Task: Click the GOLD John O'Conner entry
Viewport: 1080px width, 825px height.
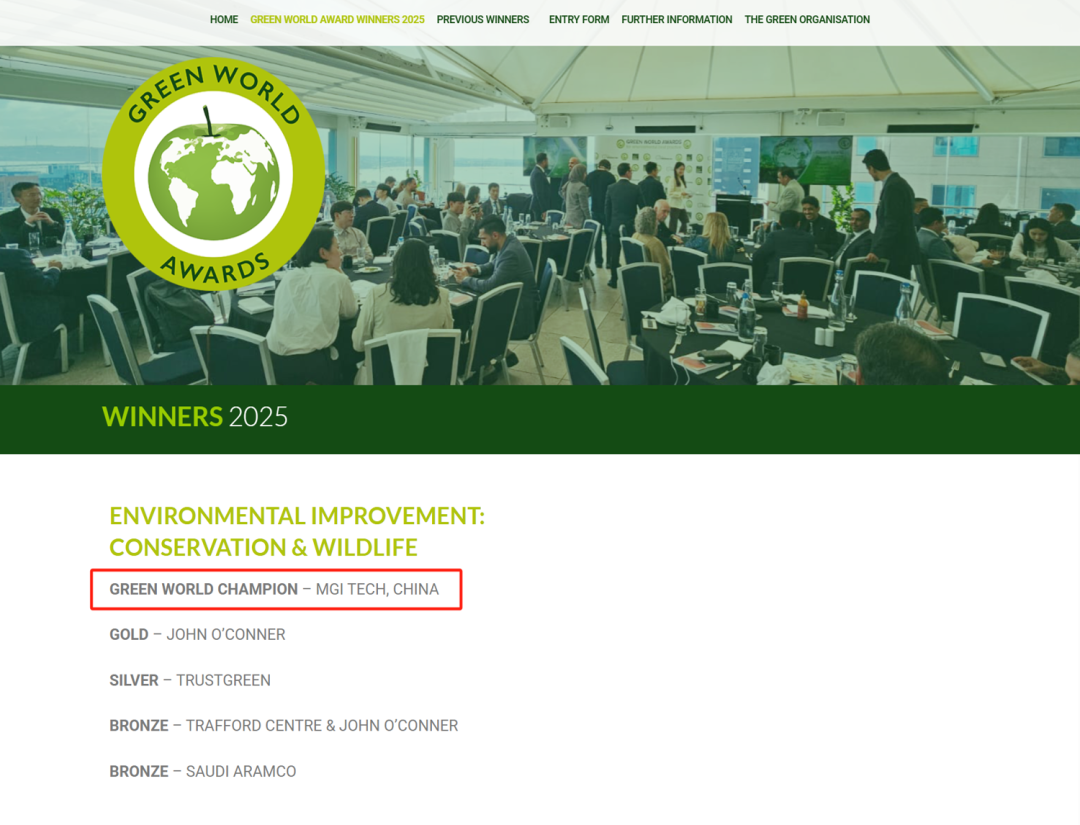Action: pos(197,635)
